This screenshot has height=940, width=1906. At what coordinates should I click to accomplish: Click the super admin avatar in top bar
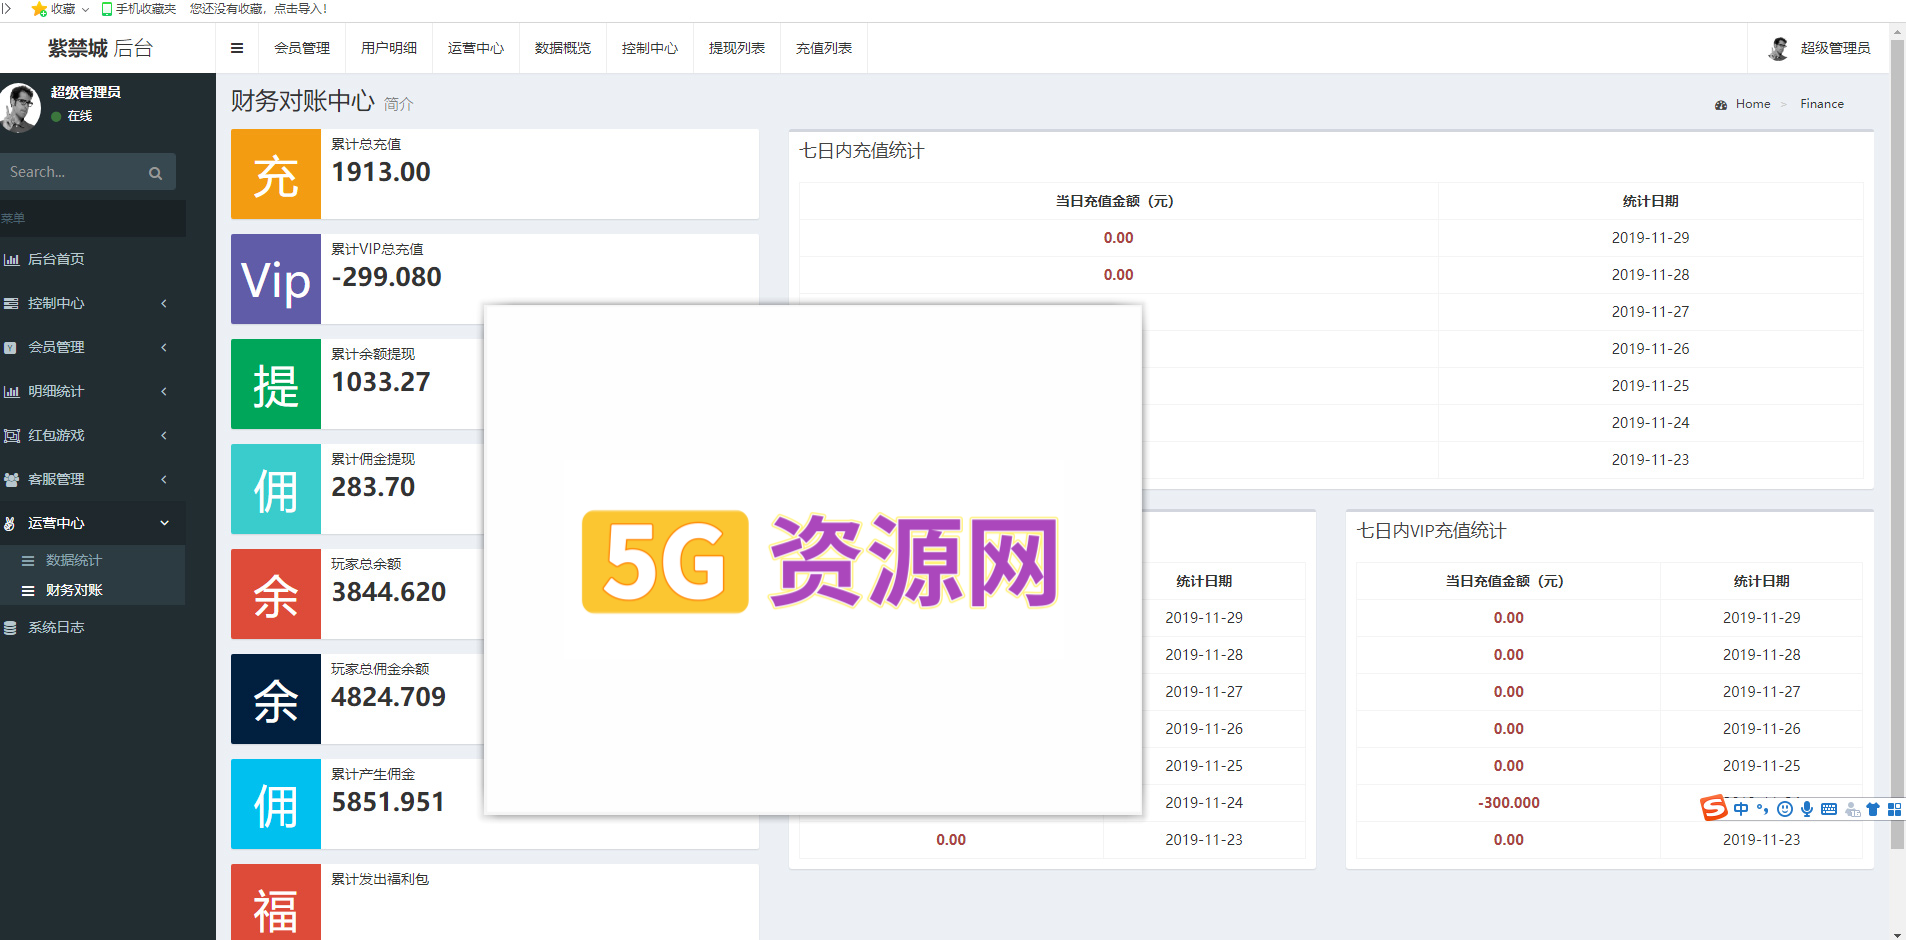[x=1779, y=48]
